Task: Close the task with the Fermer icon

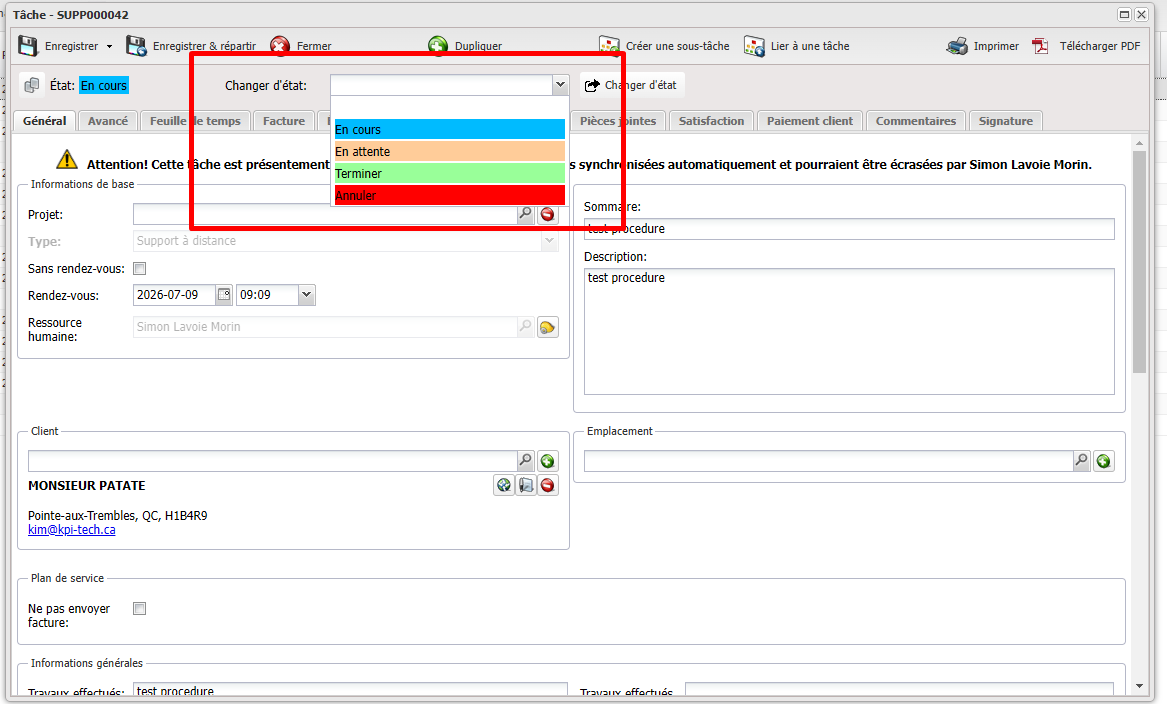Action: pyautogui.click(x=280, y=45)
